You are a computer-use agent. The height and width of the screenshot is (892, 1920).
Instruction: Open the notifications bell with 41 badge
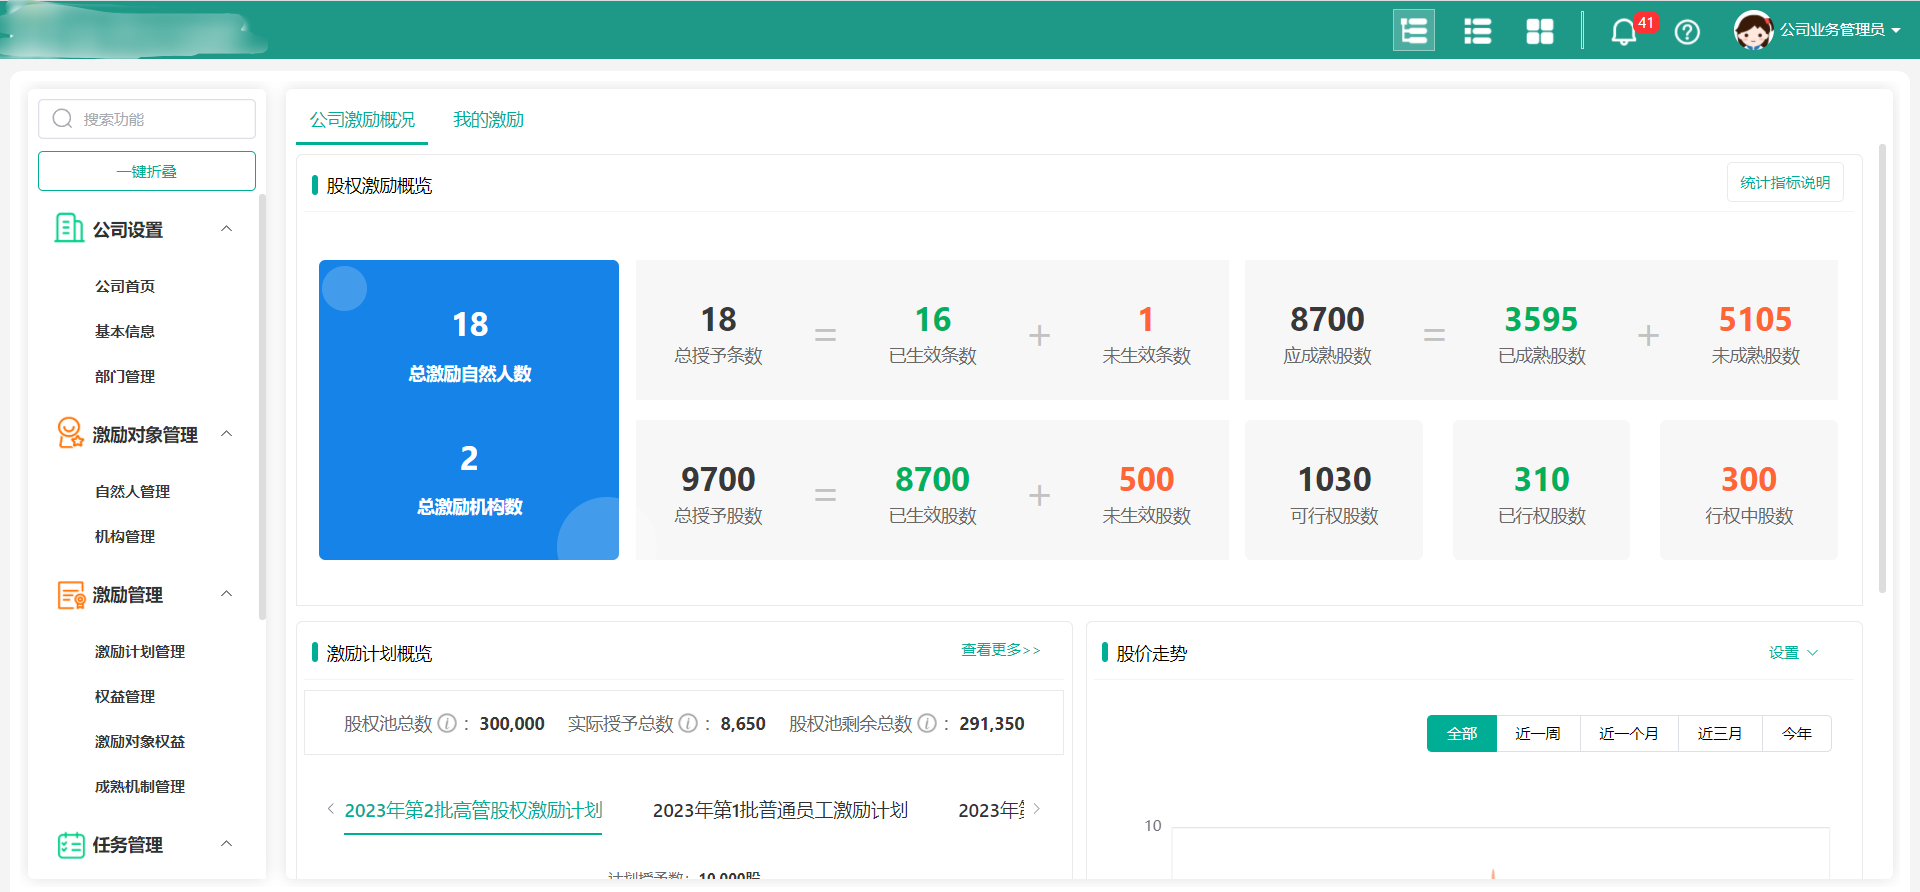tap(1625, 31)
